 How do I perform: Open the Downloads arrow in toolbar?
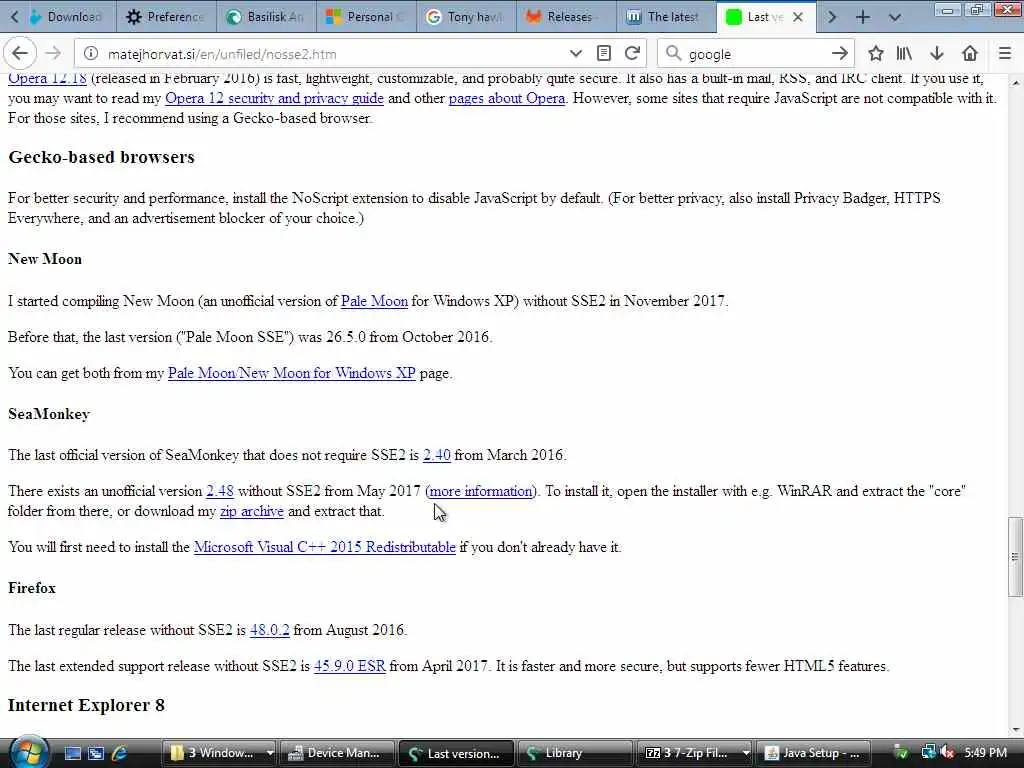936,54
